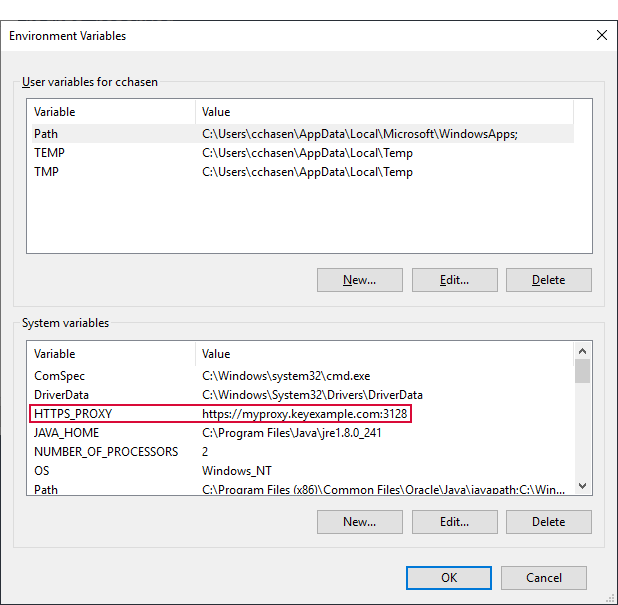
Task: Click the system variables scroll down arrow
Action: (582, 486)
